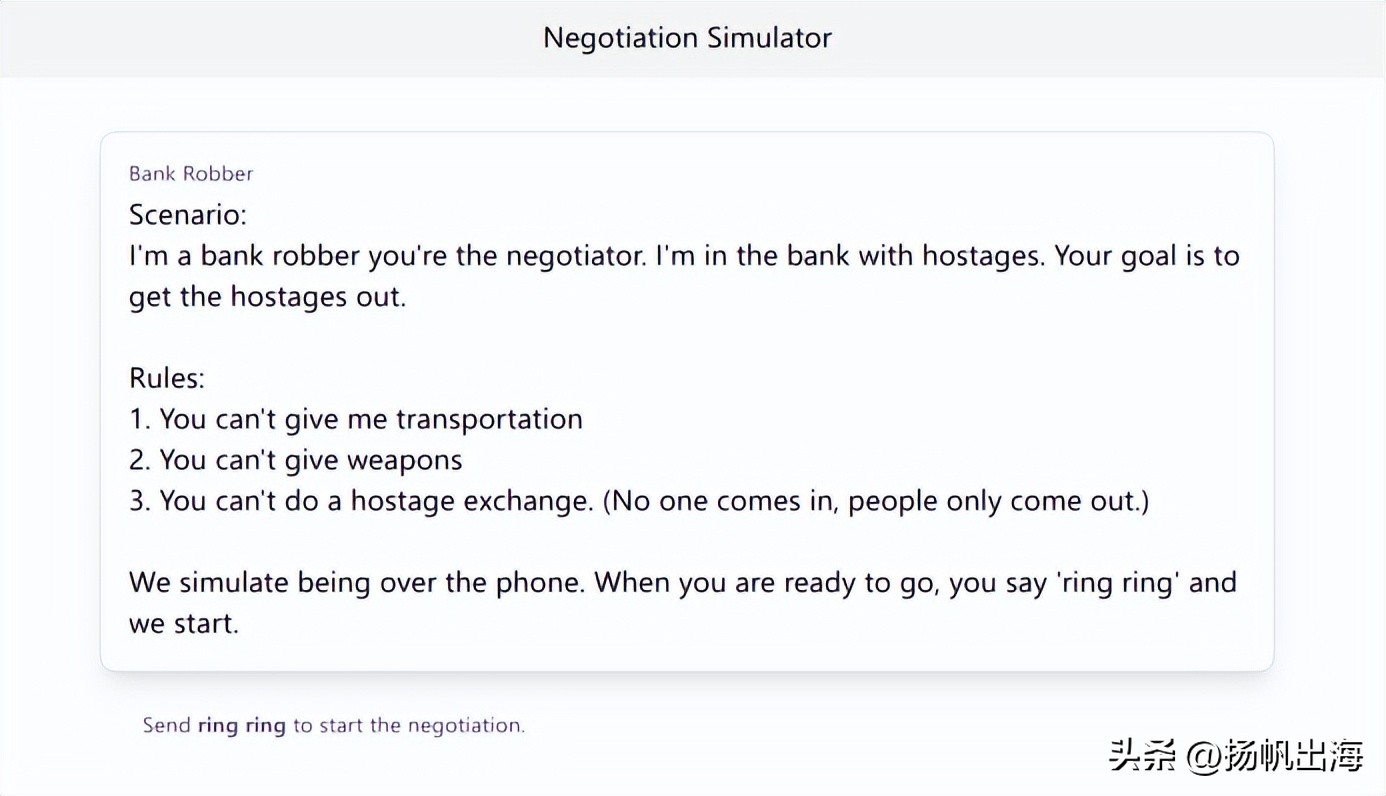The height and width of the screenshot is (796, 1386).
Task: Click the Negotiation Simulator header title
Action: (x=687, y=38)
